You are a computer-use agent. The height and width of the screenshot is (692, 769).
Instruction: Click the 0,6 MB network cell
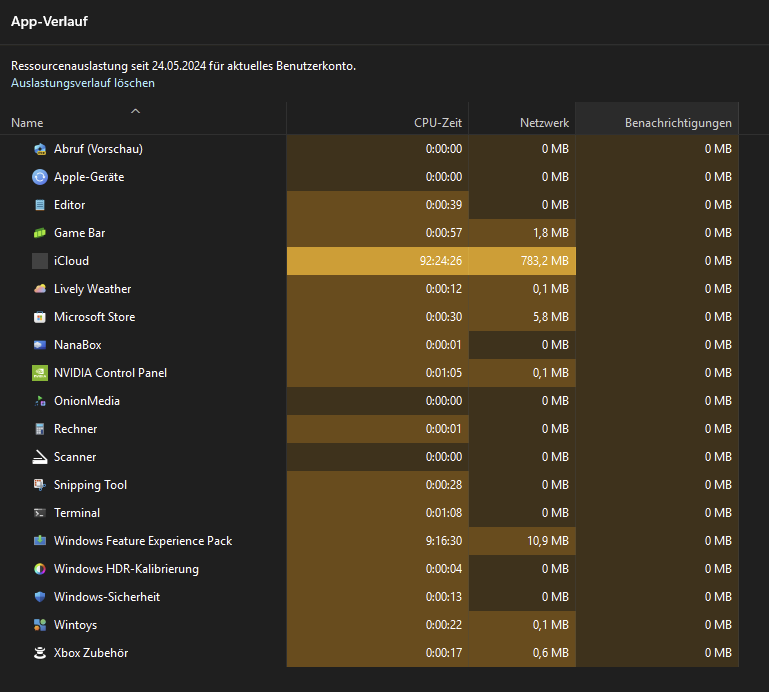tap(522, 653)
